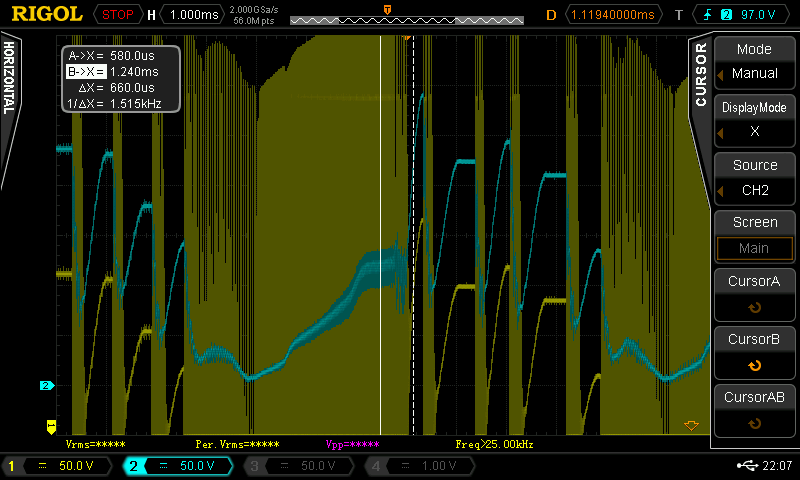Click the ΔX = 660.0us readout

click(x=116, y=88)
